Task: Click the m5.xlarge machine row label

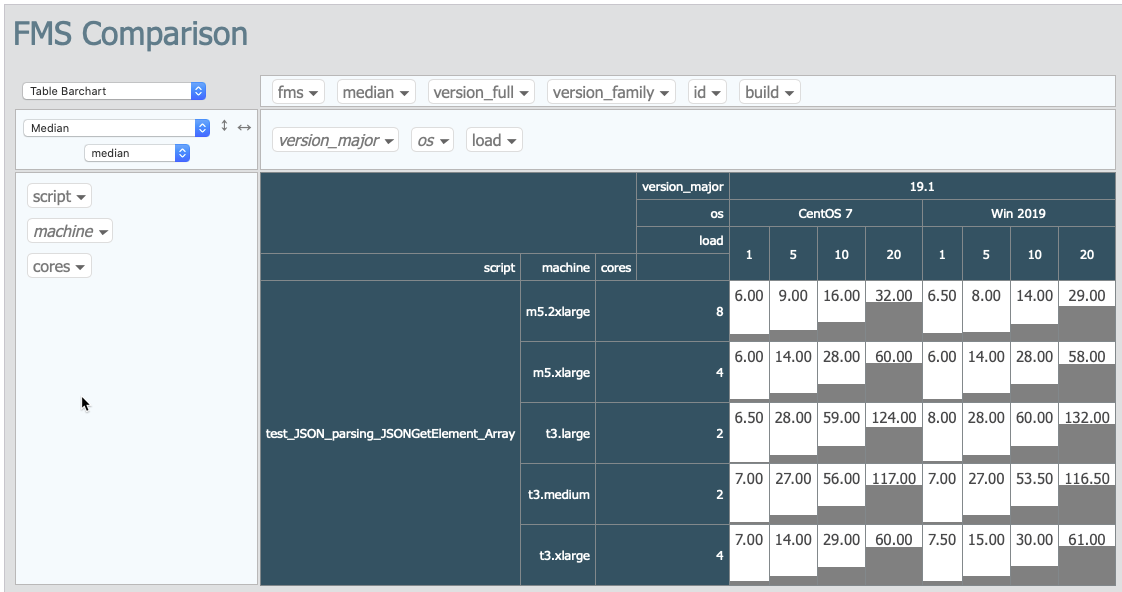Action: point(560,372)
